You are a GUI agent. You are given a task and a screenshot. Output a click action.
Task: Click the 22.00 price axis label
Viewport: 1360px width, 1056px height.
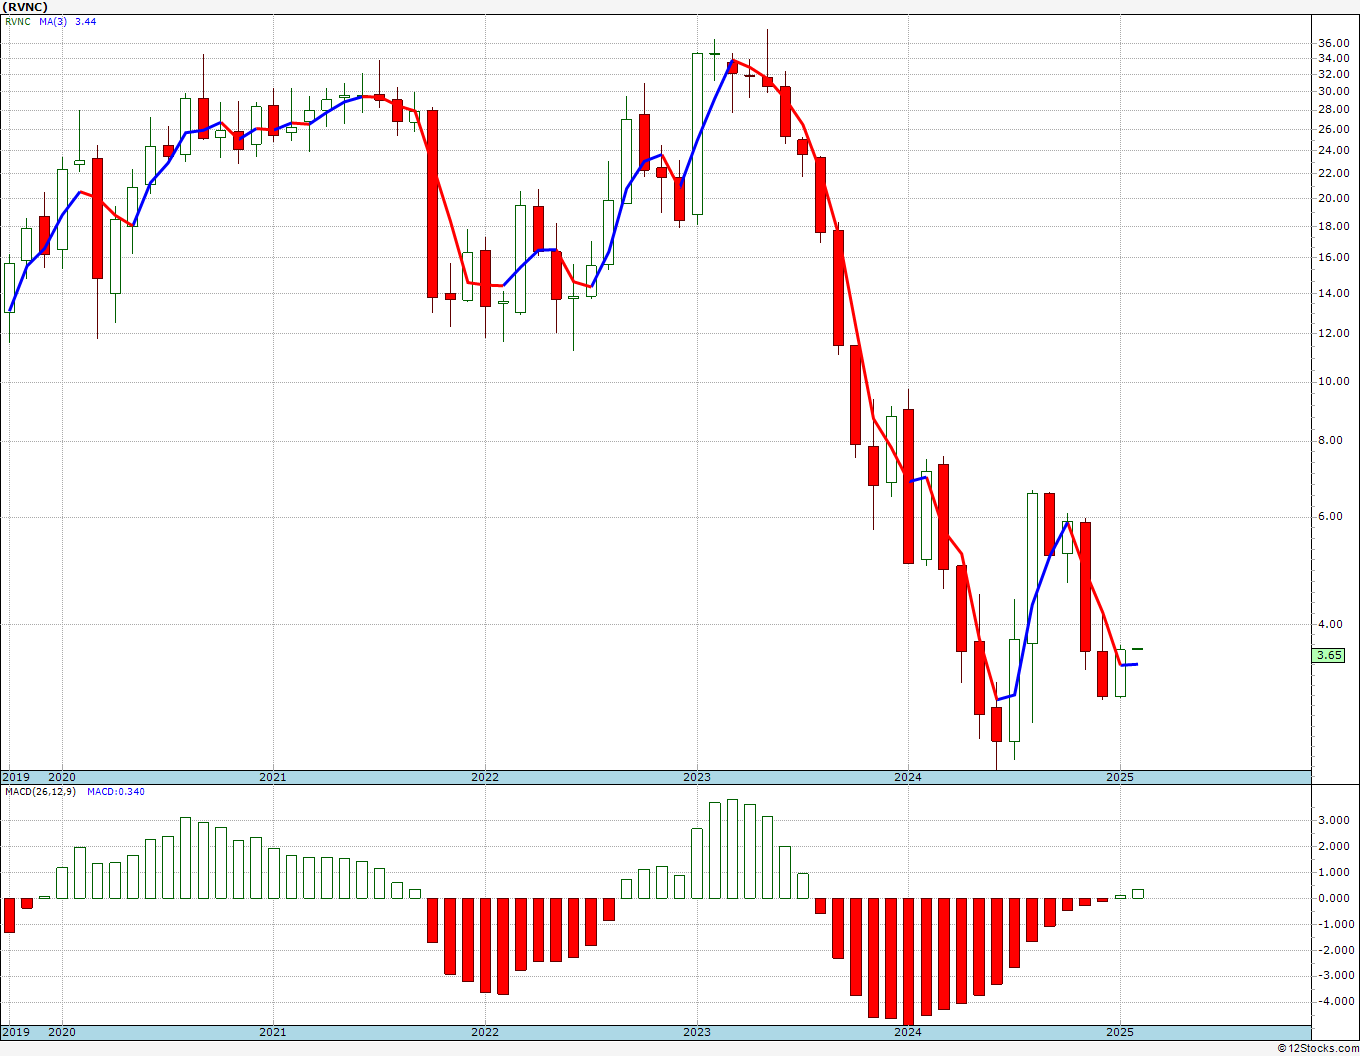coord(1332,173)
